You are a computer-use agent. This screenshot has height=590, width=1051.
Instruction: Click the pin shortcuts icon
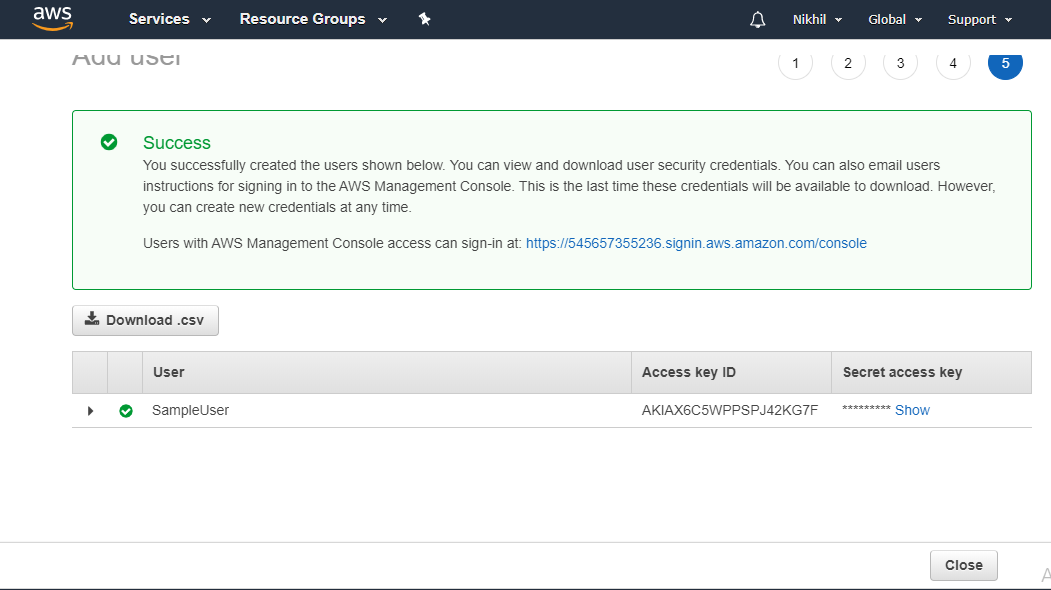pos(424,19)
